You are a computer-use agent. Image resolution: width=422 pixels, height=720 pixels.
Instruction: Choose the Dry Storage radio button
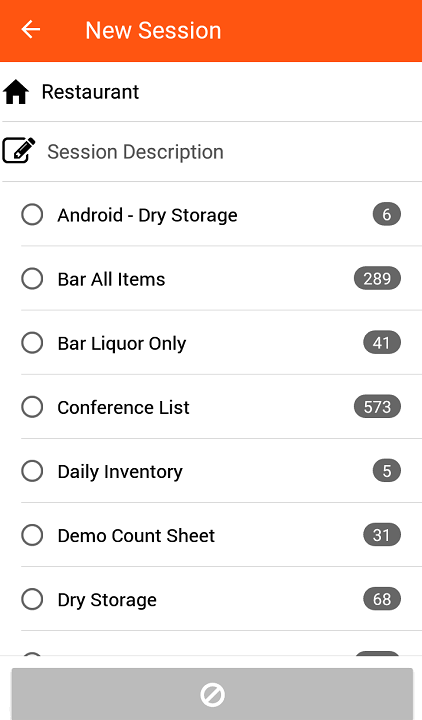click(x=32, y=599)
